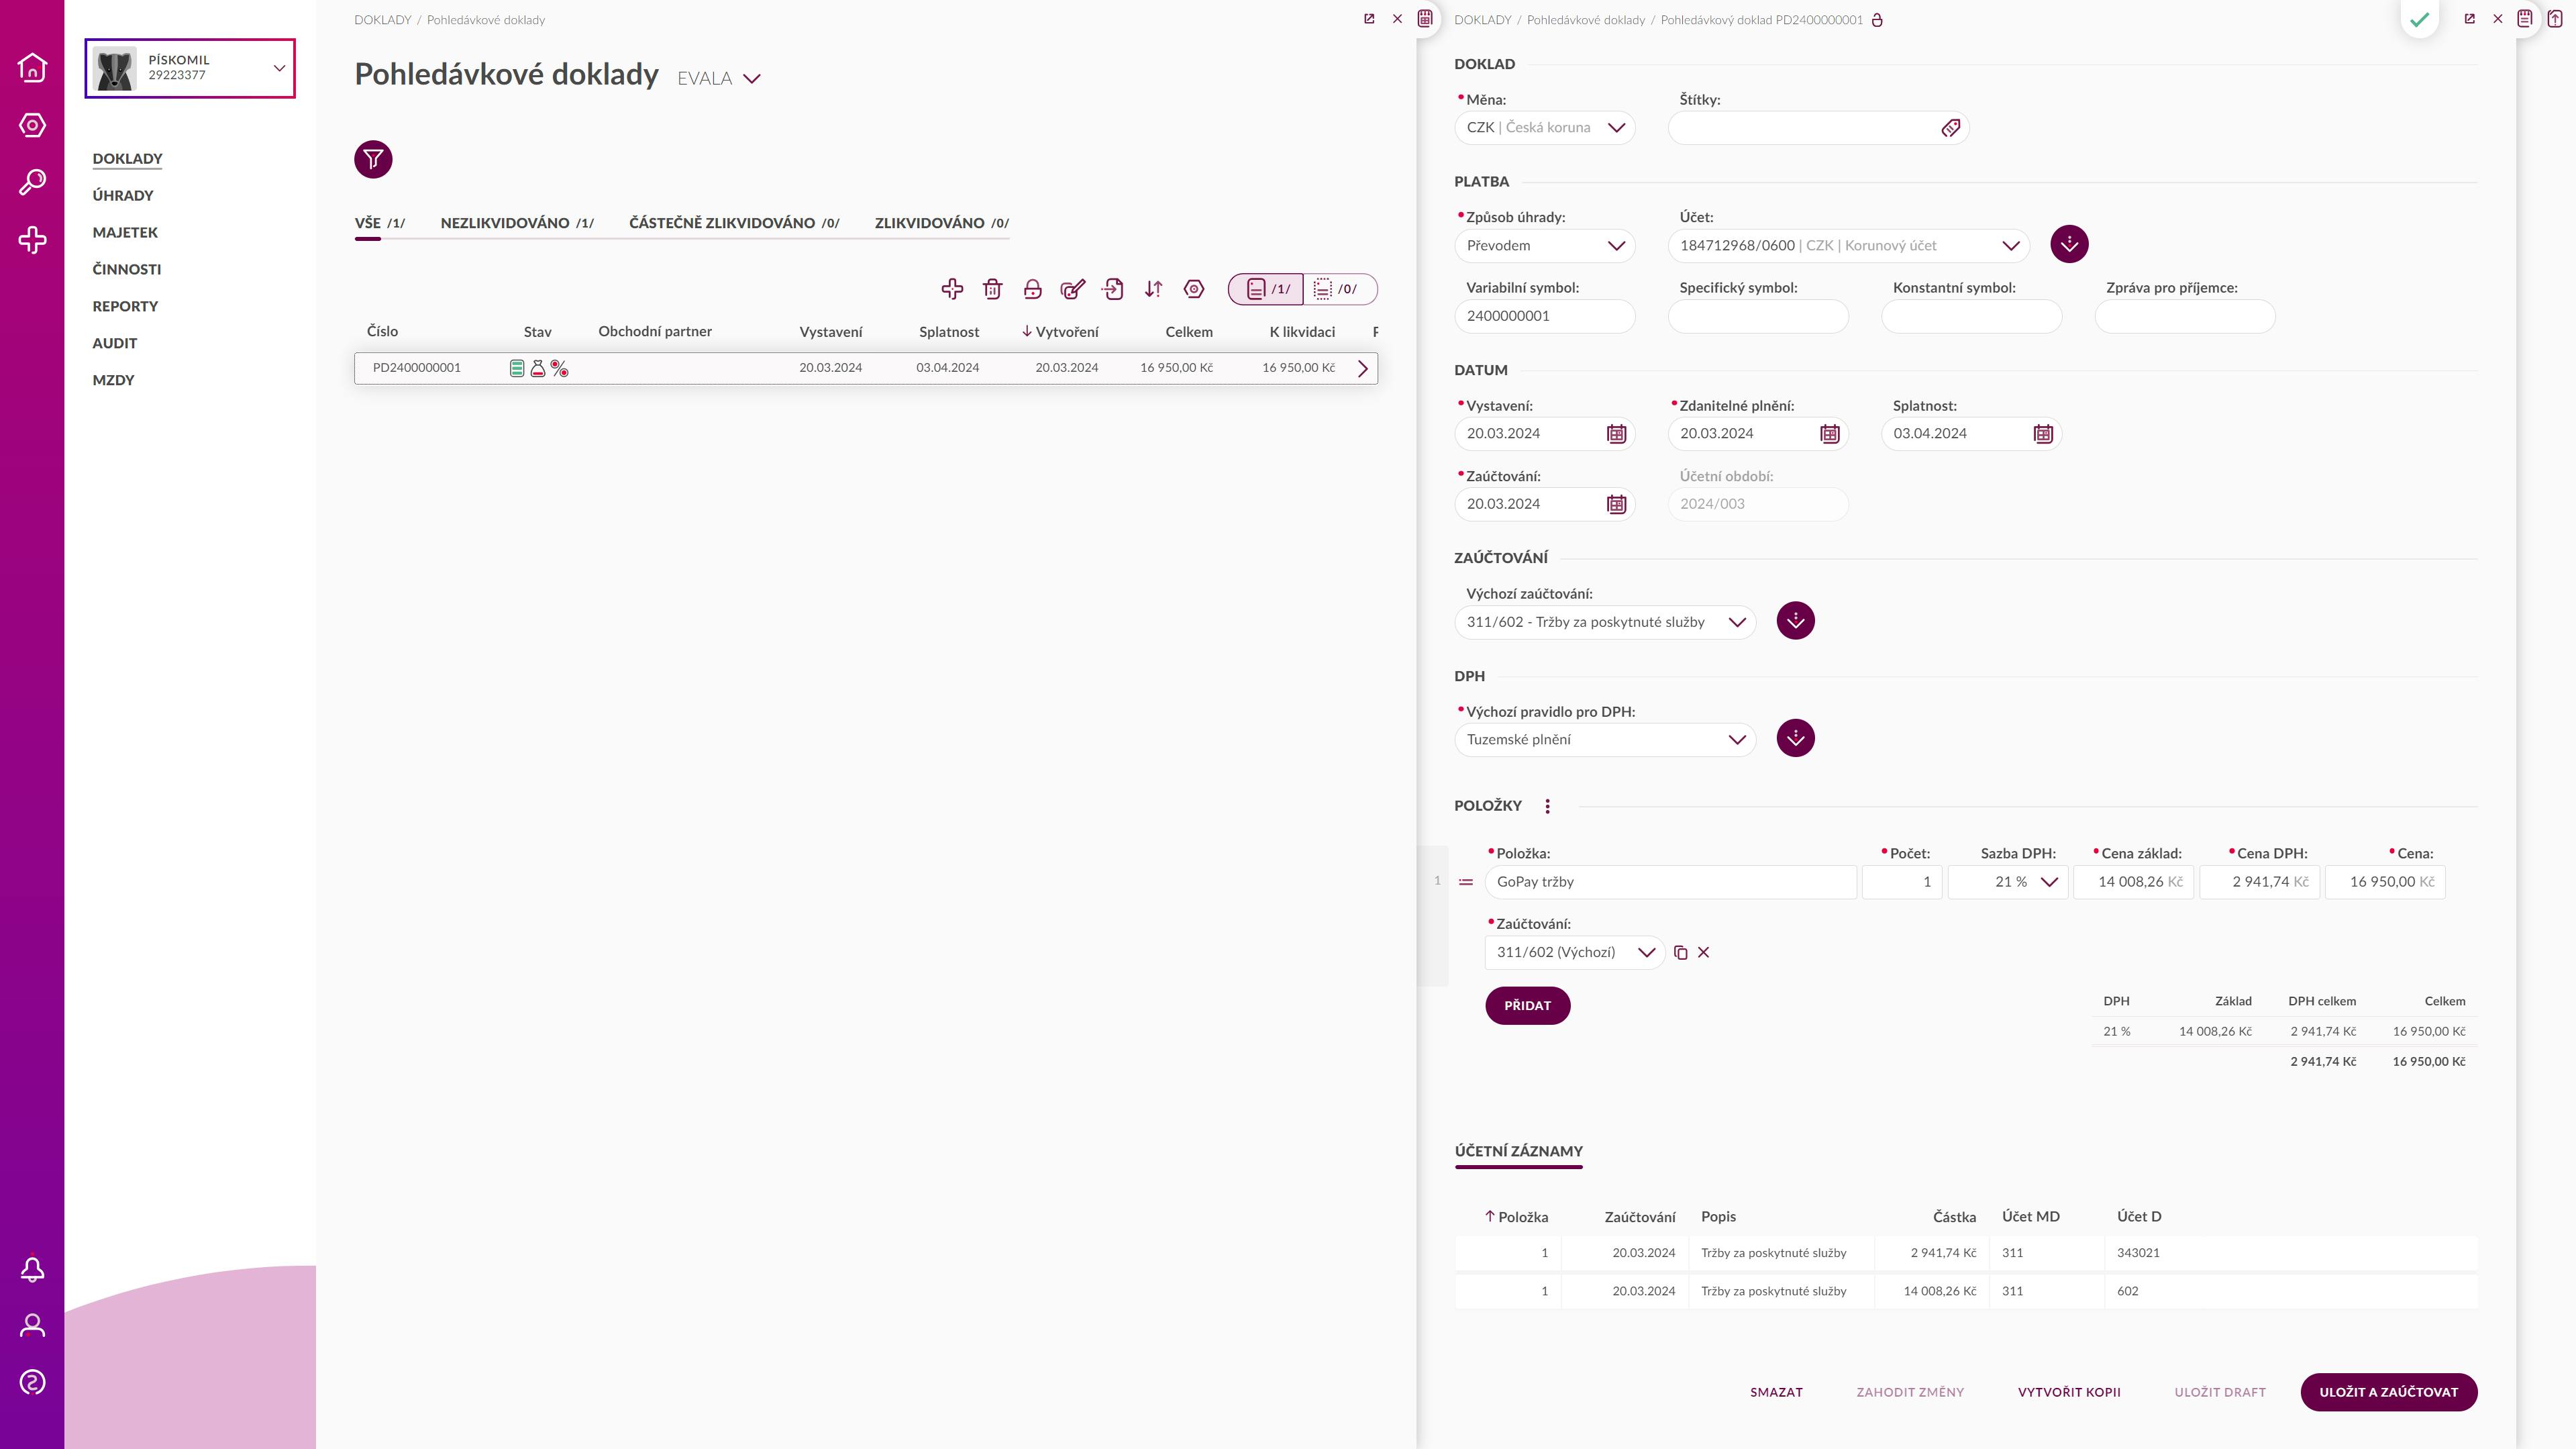The width and height of the screenshot is (2576, 1449).
Task: Click round arrow button next to Výchozí zaúčtování
Action: [1795, 621]
